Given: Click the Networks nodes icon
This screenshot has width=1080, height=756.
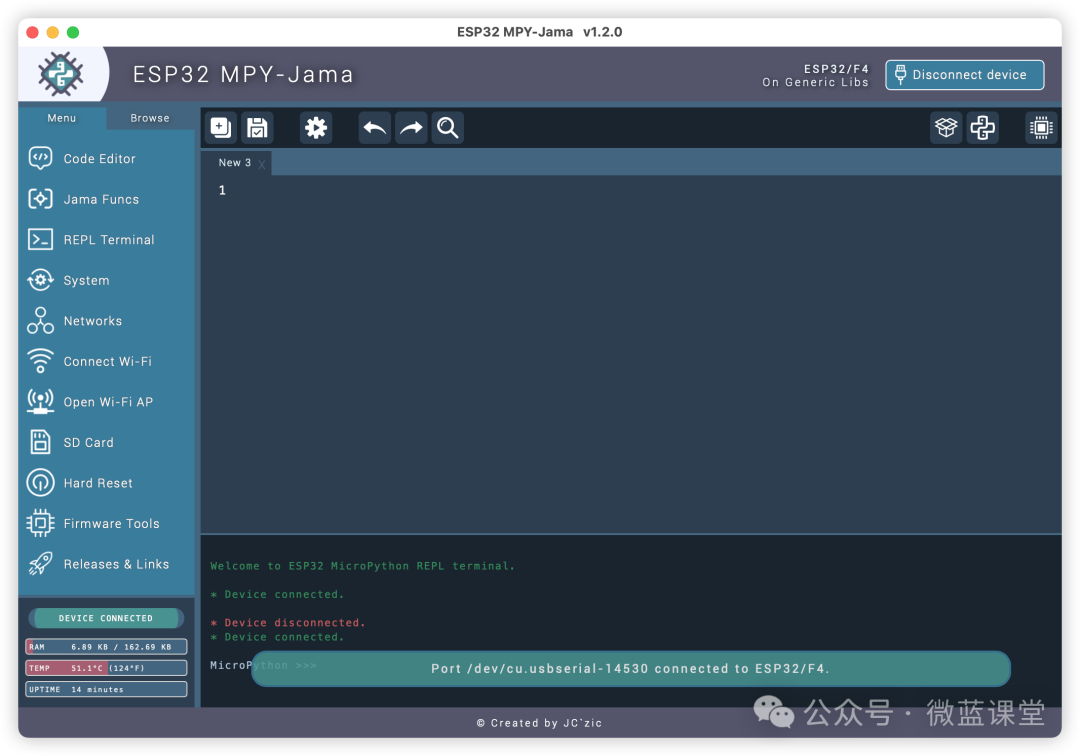Looking at the screenshot, I should pyautogui.click(x=40, y=321).
